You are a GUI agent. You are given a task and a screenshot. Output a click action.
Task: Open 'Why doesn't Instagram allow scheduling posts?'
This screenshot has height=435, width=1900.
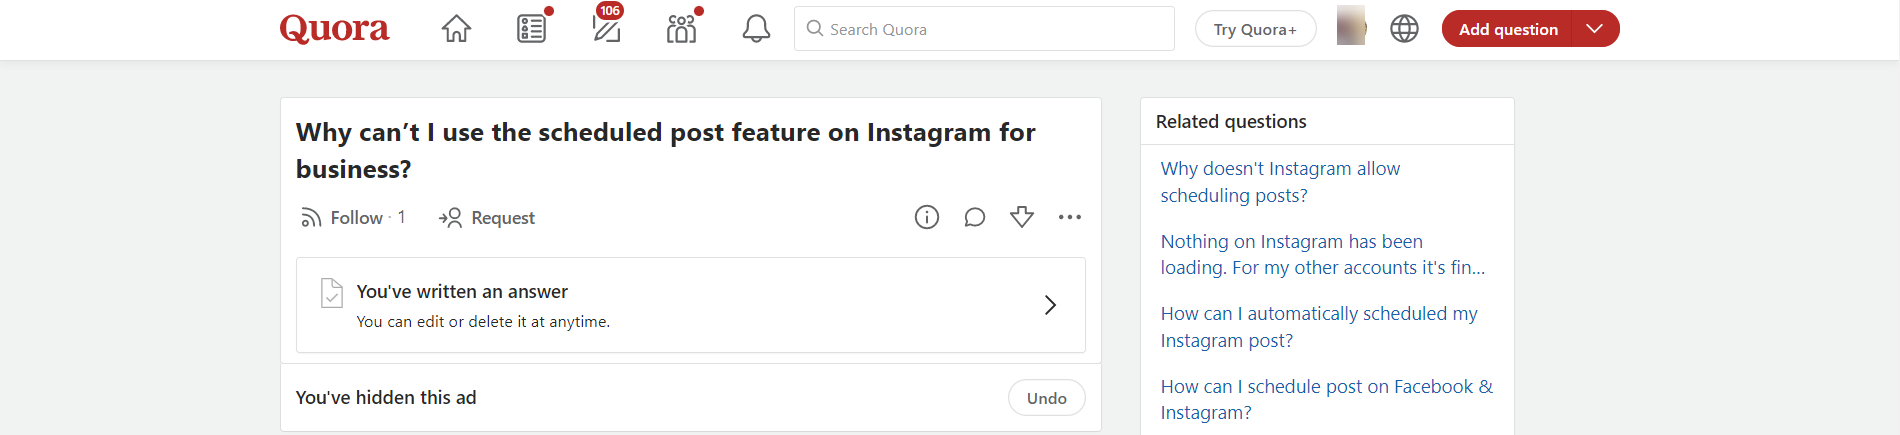[x=1280, y=182]
